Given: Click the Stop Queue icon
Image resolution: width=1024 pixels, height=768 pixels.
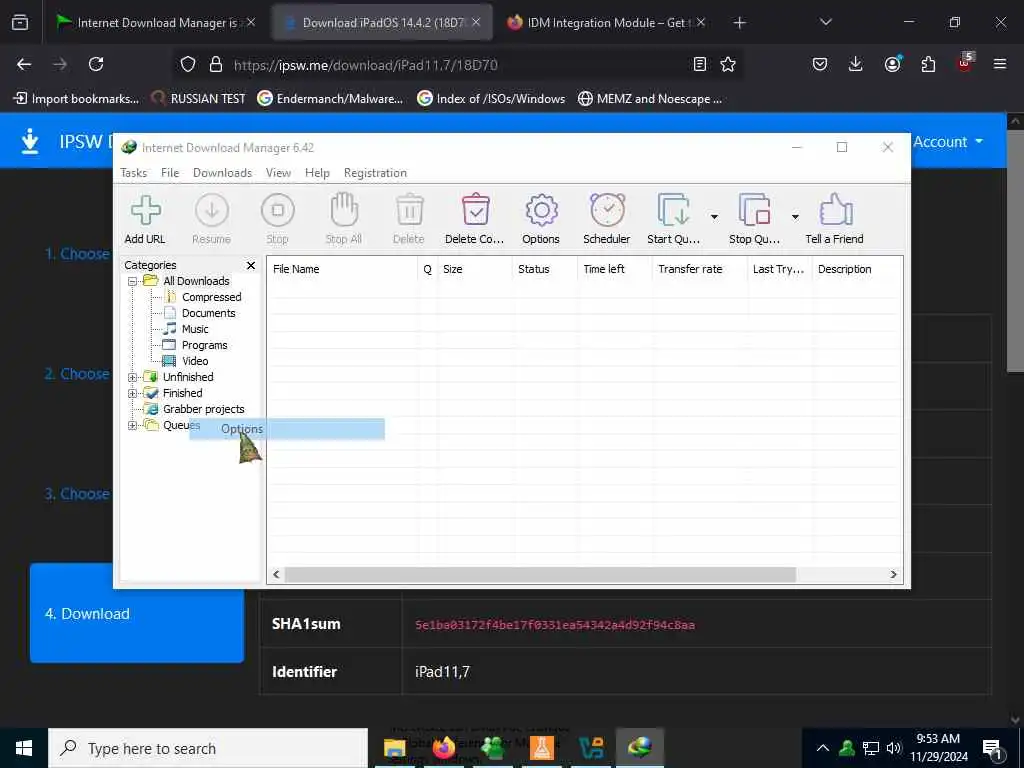Looking at the screenshot, I should pyautogui.click(x=754, y=211).
